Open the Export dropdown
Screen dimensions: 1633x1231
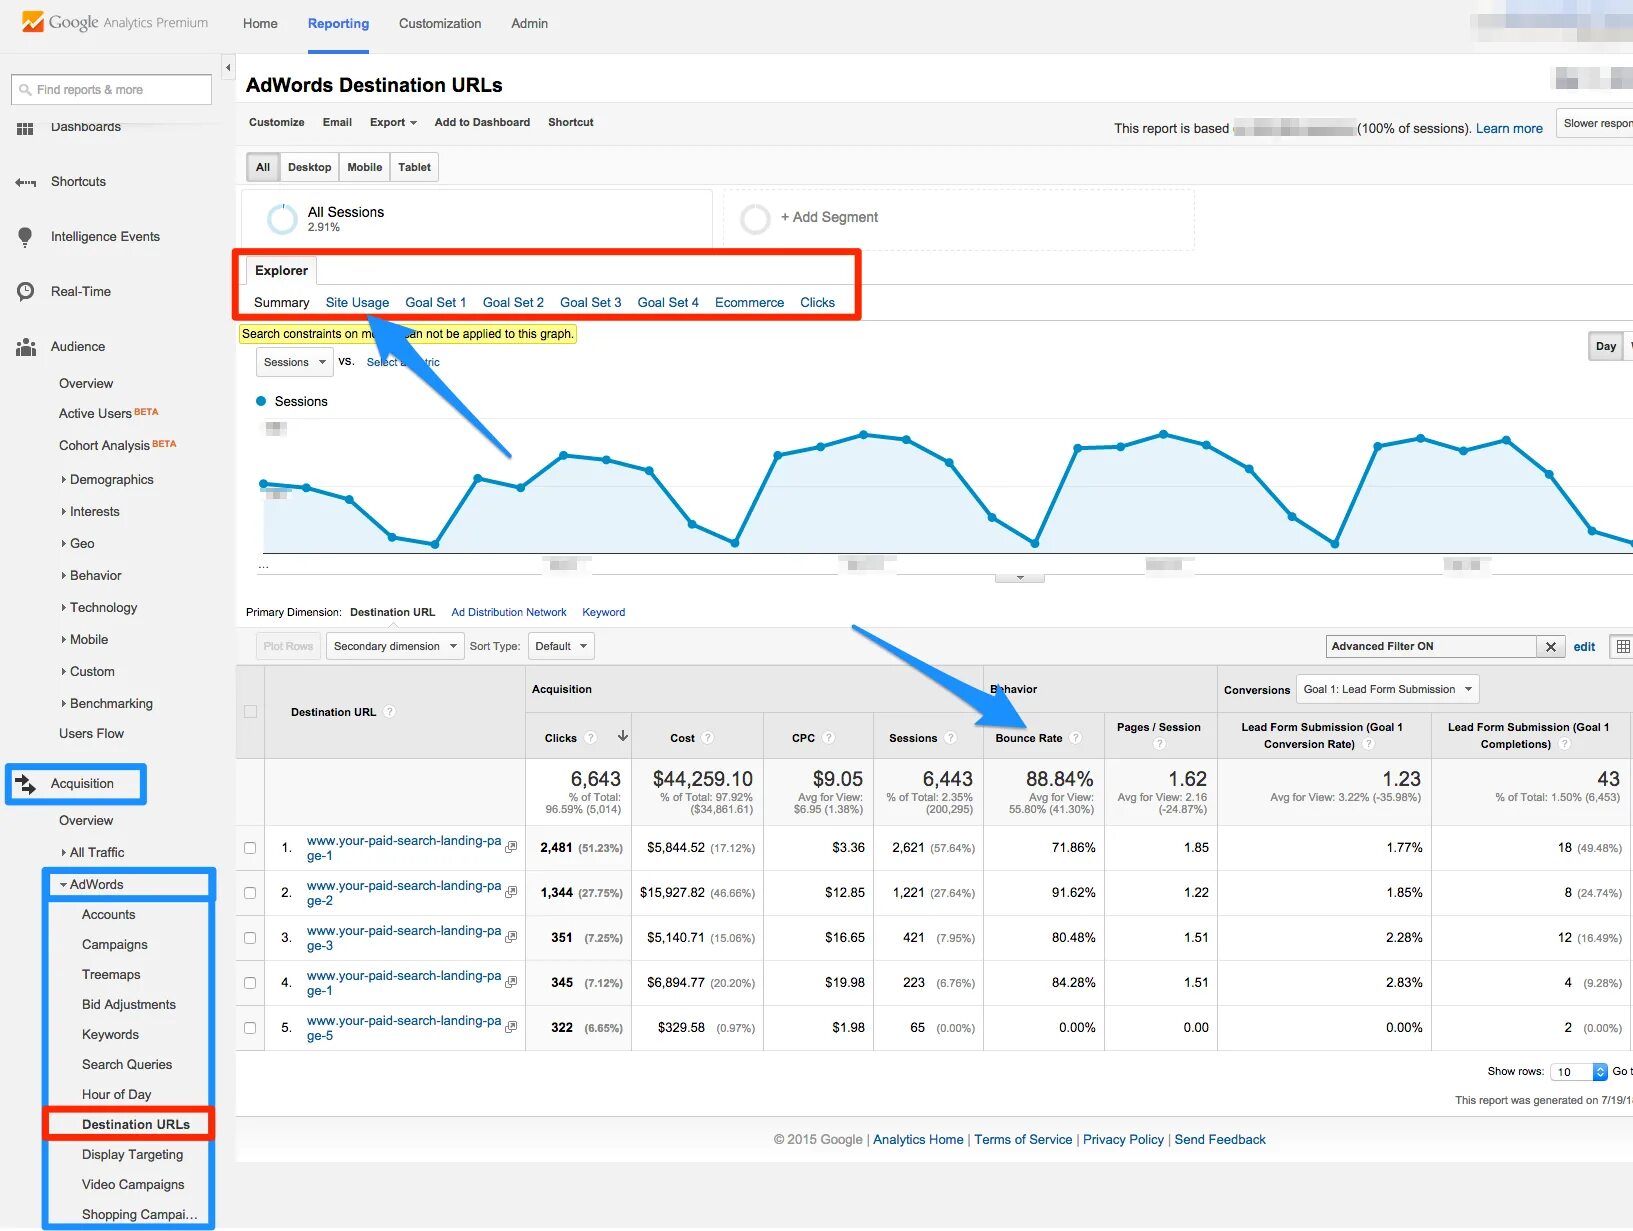click(x=393, y=122)
